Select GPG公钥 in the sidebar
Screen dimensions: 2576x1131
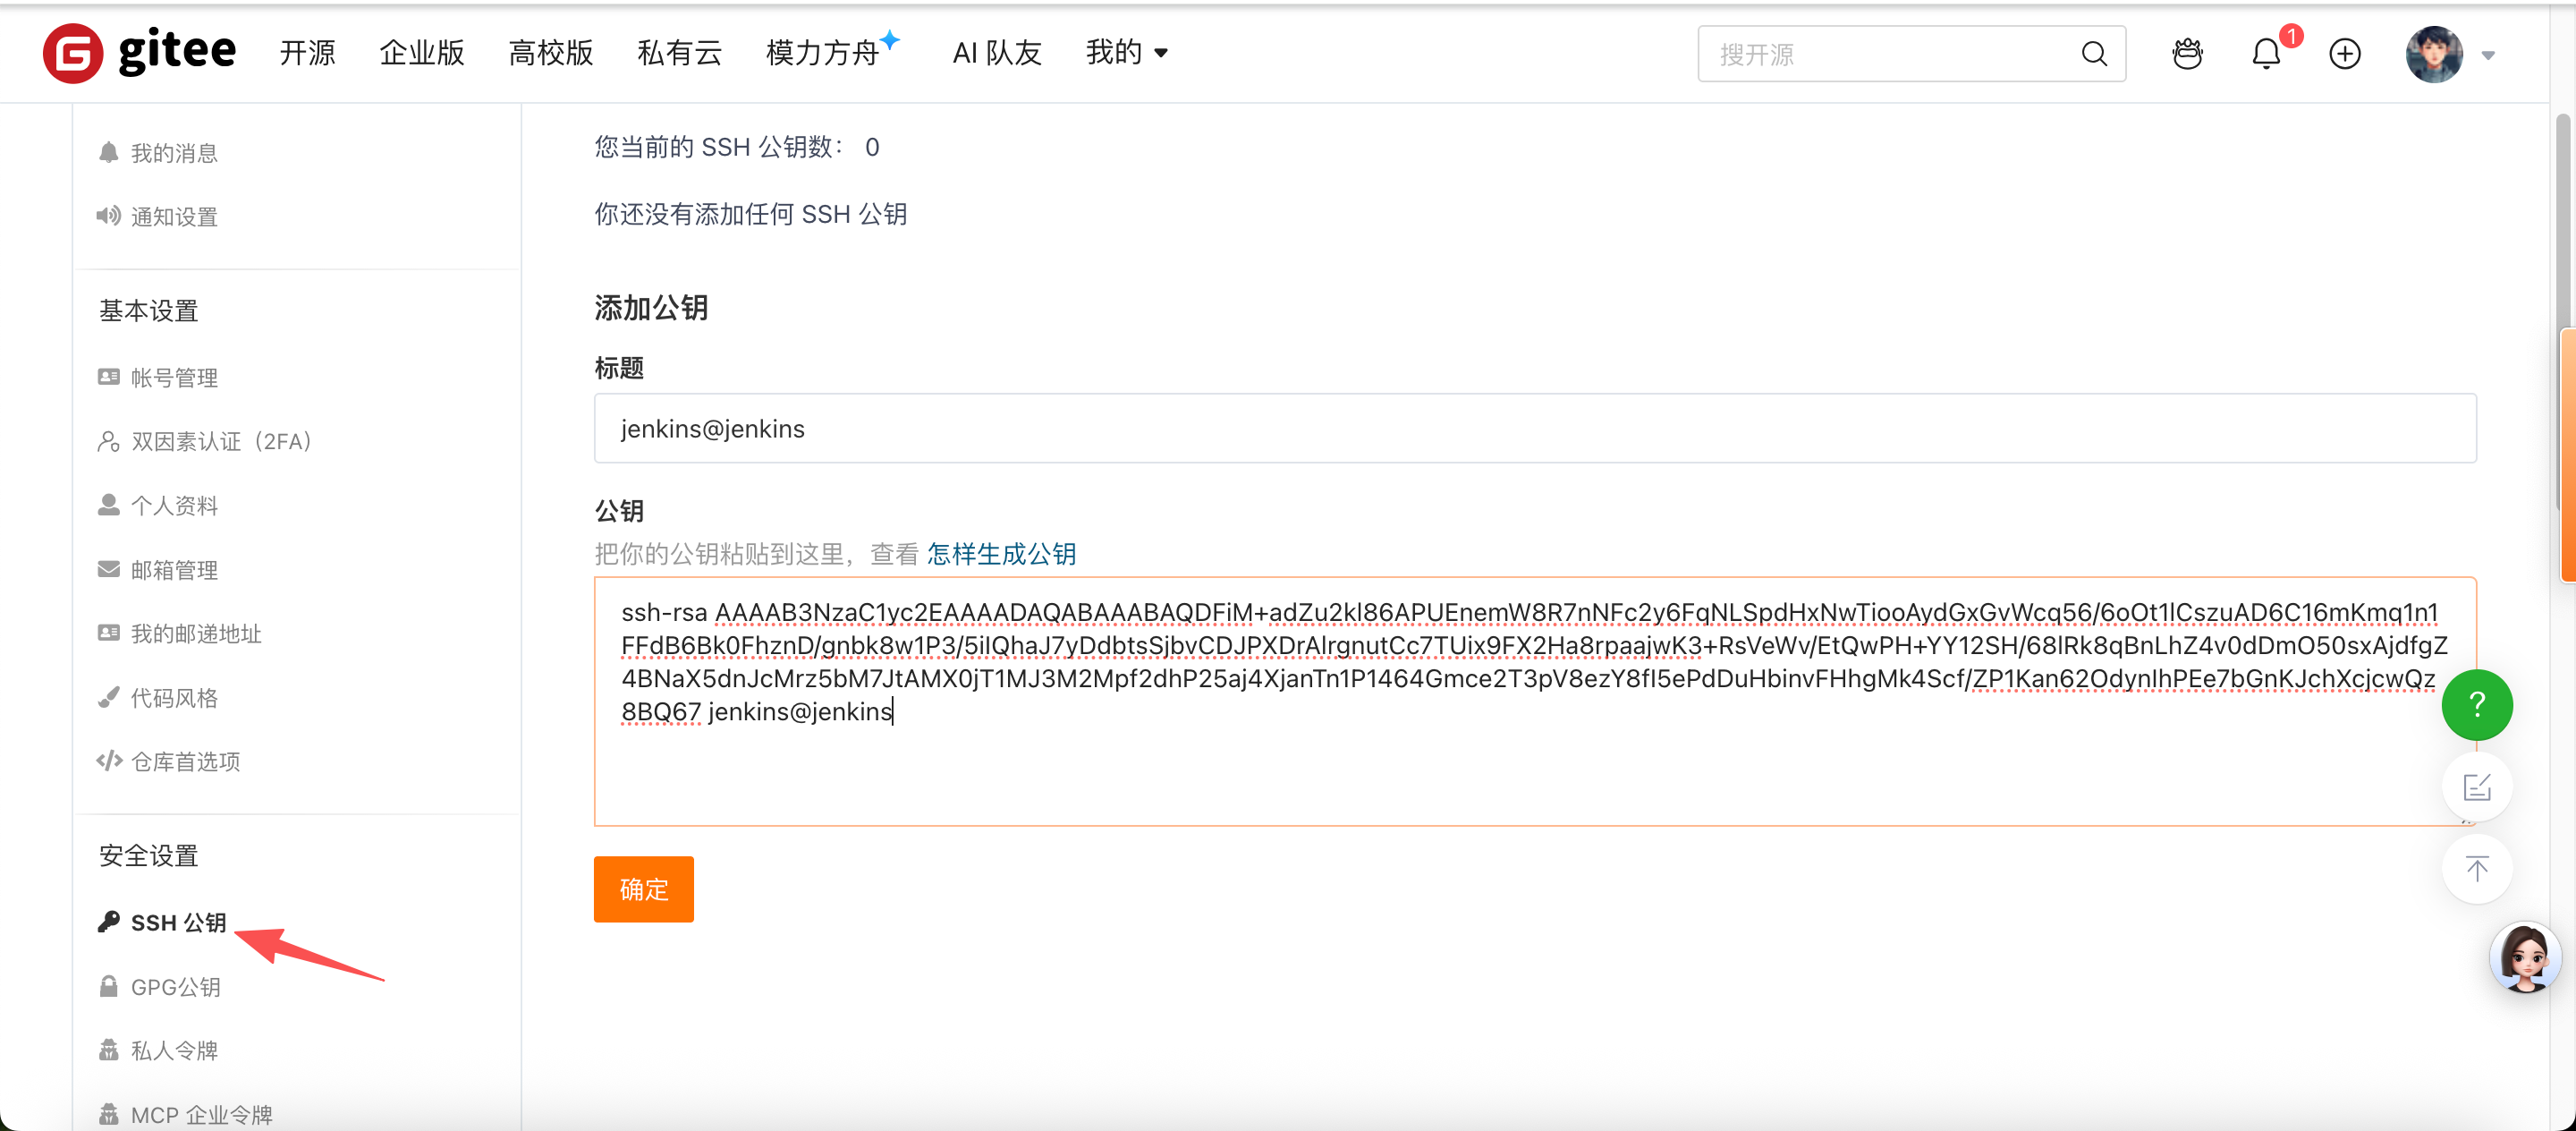pos(176,987)
